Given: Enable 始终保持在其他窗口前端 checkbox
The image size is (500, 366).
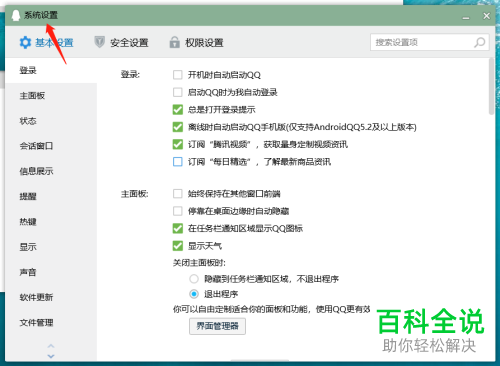Looking at the screenshot, I should click(x=178, y=194).
